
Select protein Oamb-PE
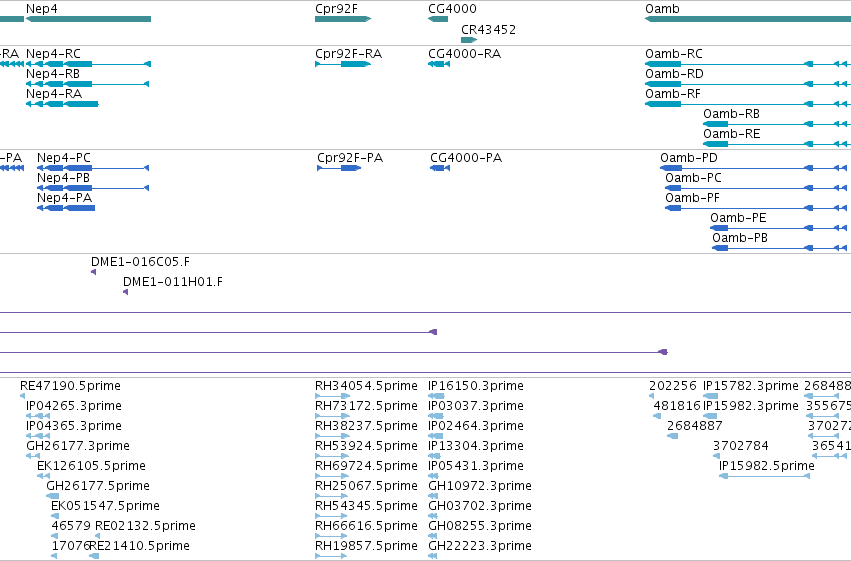click(780, 228)
